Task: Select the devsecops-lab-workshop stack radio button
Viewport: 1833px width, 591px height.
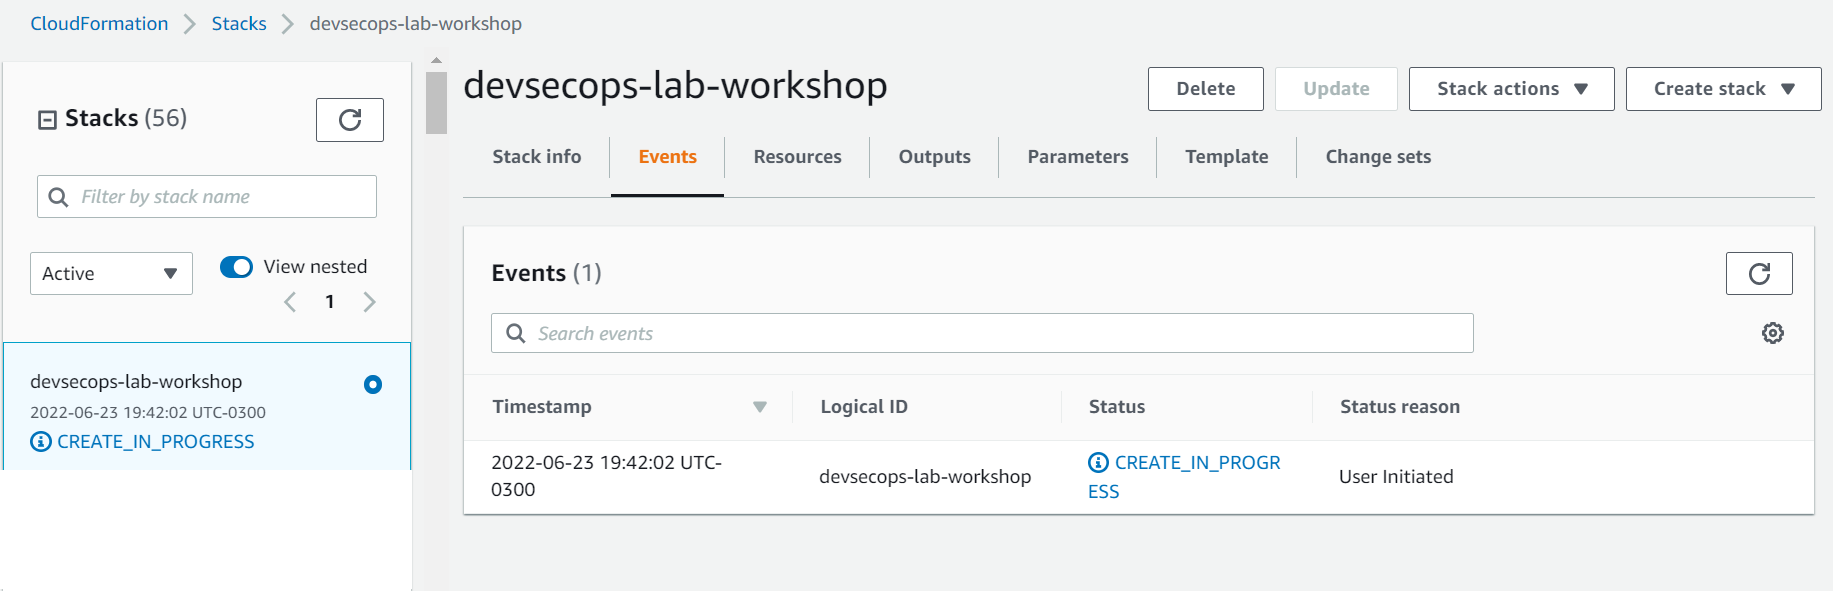Action: point(373,384)
